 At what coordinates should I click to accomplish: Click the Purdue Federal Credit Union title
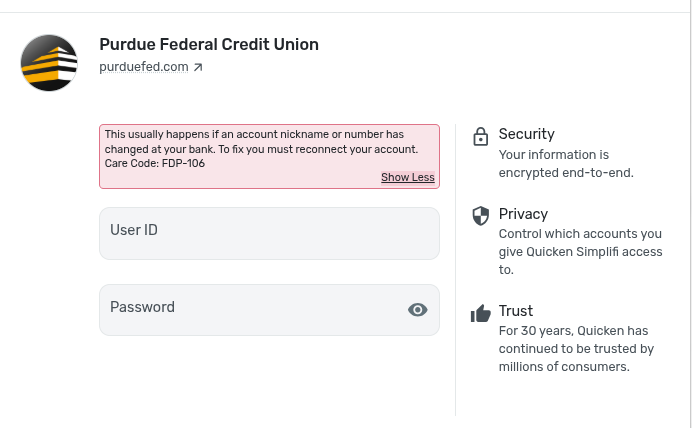pos(209,44)
